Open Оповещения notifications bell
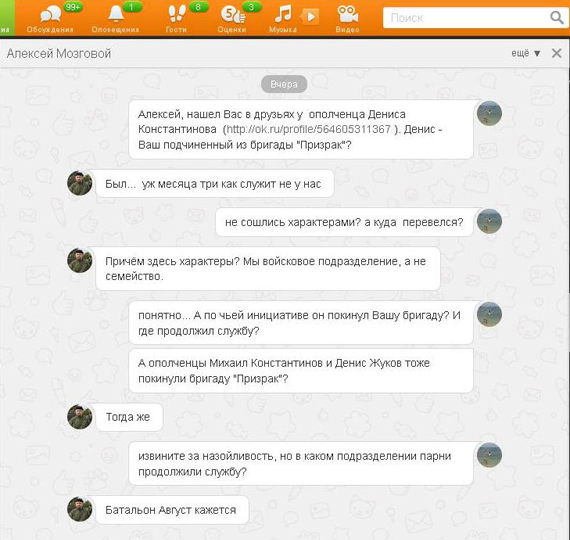The image size is (570, 540). [116, 14]
